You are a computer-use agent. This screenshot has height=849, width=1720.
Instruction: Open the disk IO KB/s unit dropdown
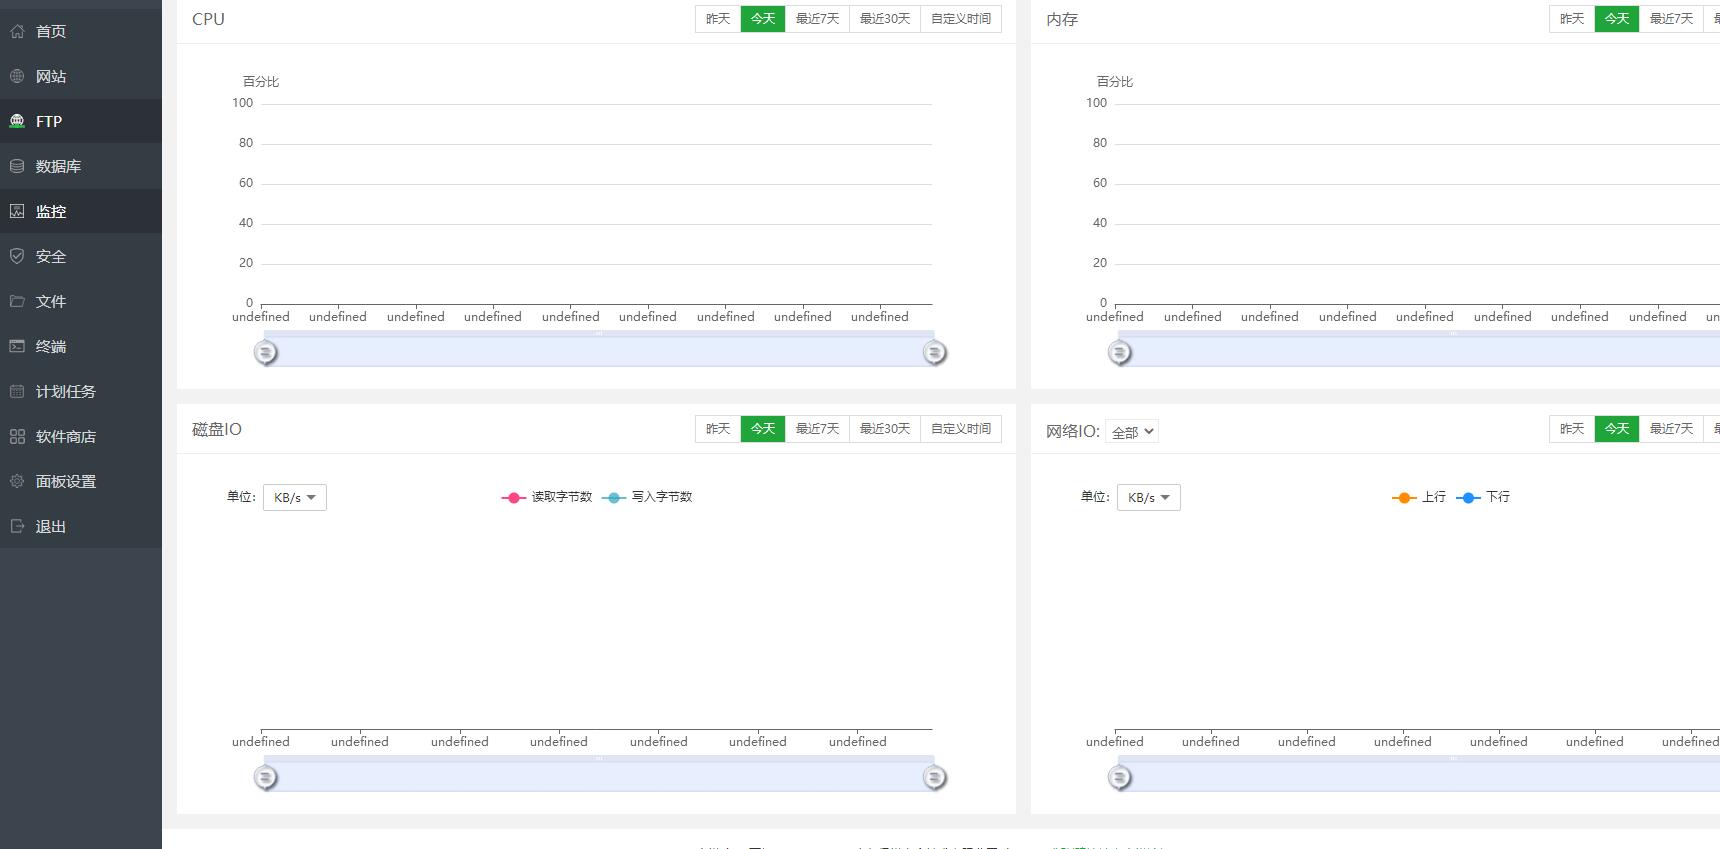point(295,497)
